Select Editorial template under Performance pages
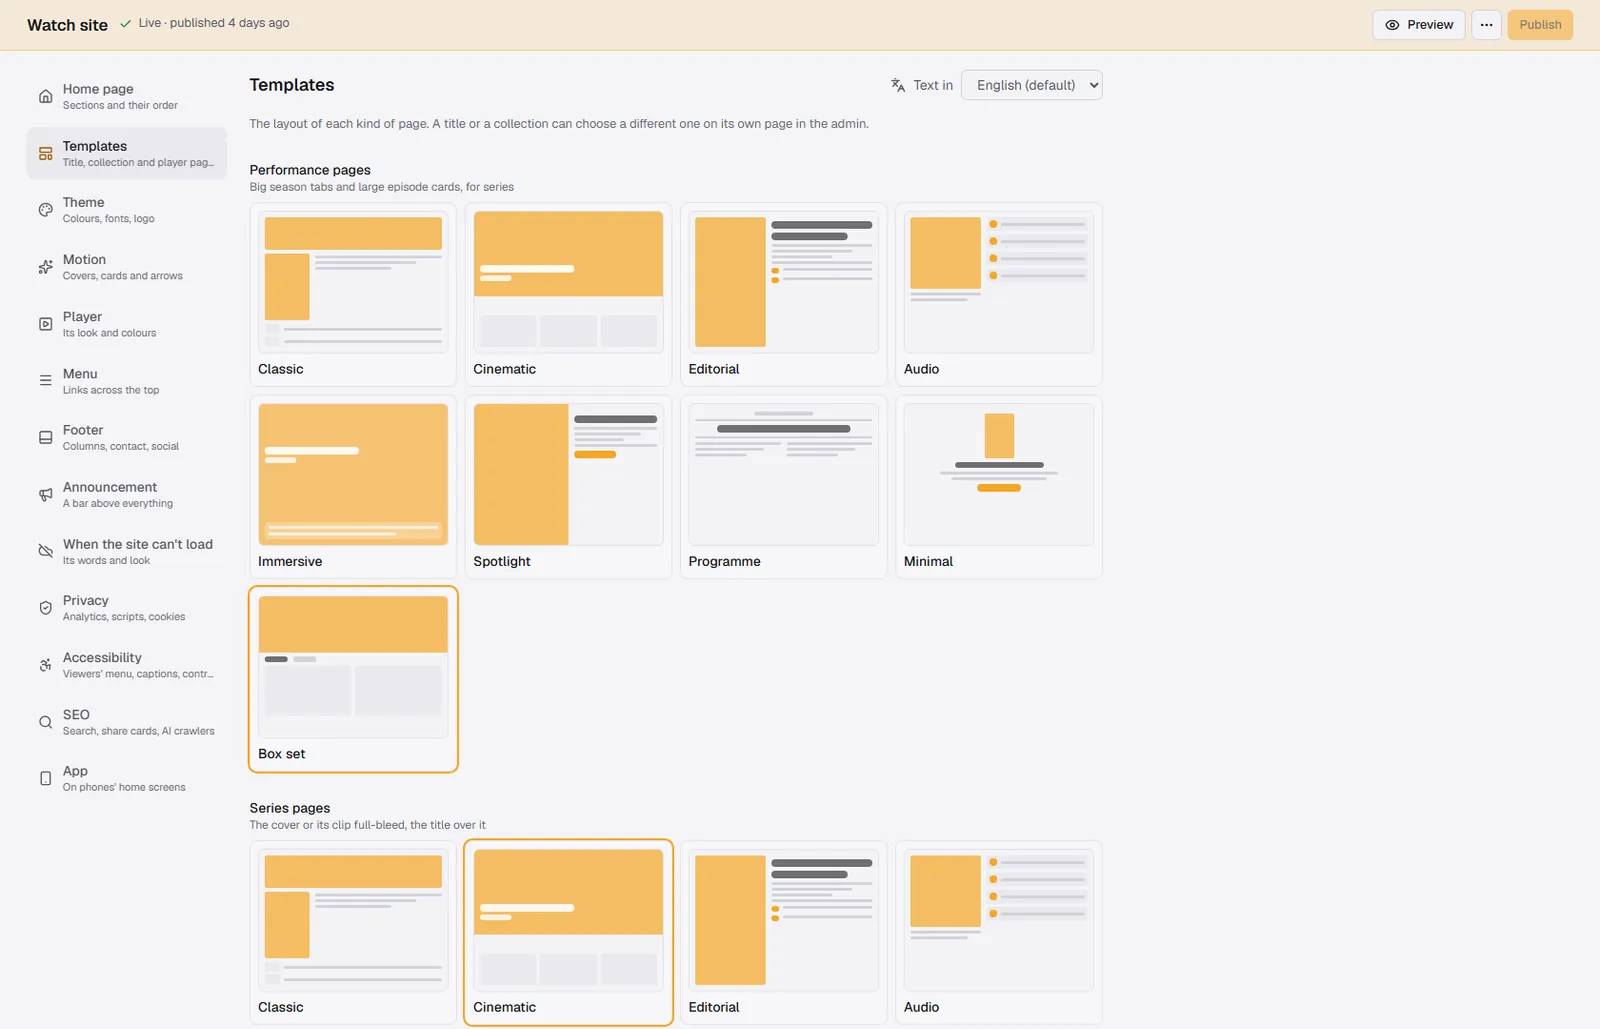 point(784,294)
